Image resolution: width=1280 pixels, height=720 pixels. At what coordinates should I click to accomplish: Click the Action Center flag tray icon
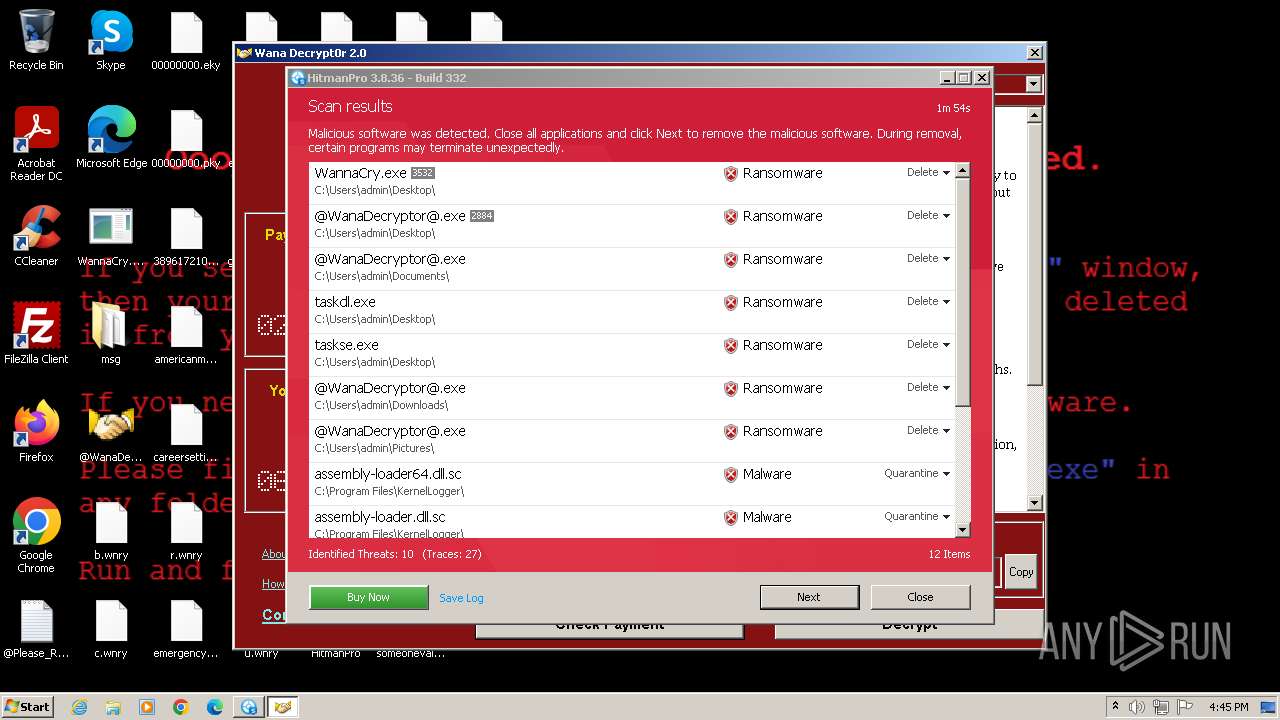tap(1183, 707)
